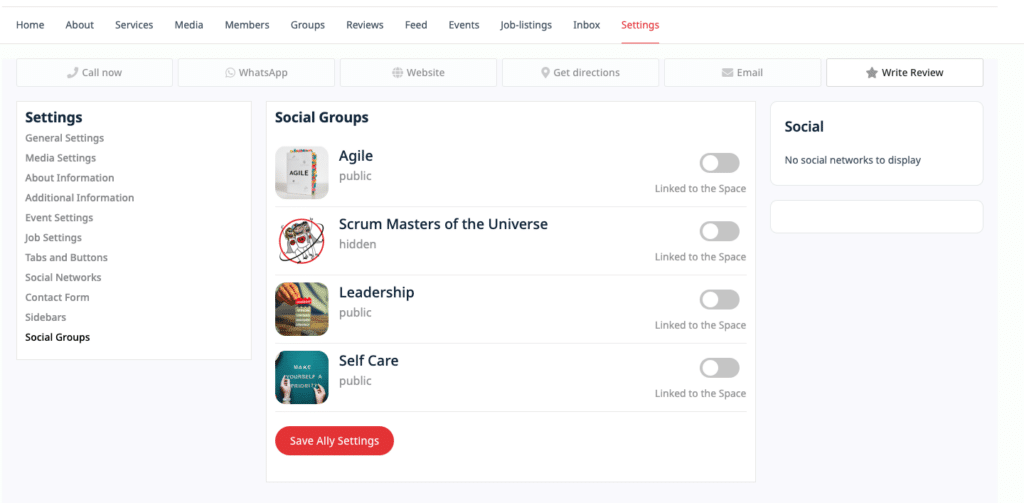The height and width of the screenshot is (503, 1024).
Task: Turn on the Leadership group toggle
Action: (720, 300)
